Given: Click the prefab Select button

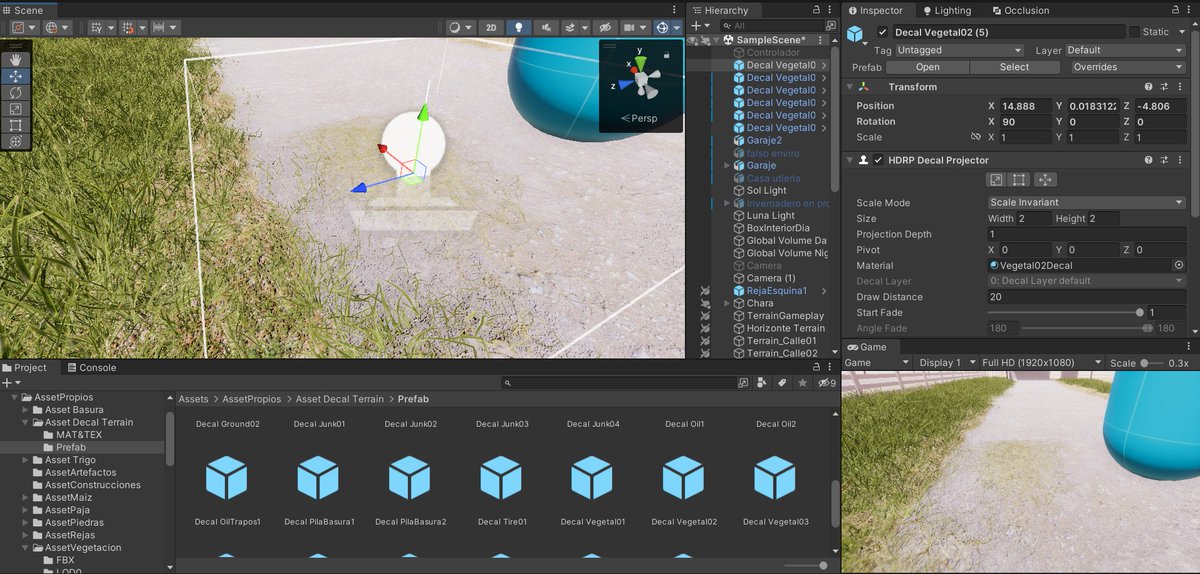Looking at the screenshot, I should click(x=1014, y=67).
